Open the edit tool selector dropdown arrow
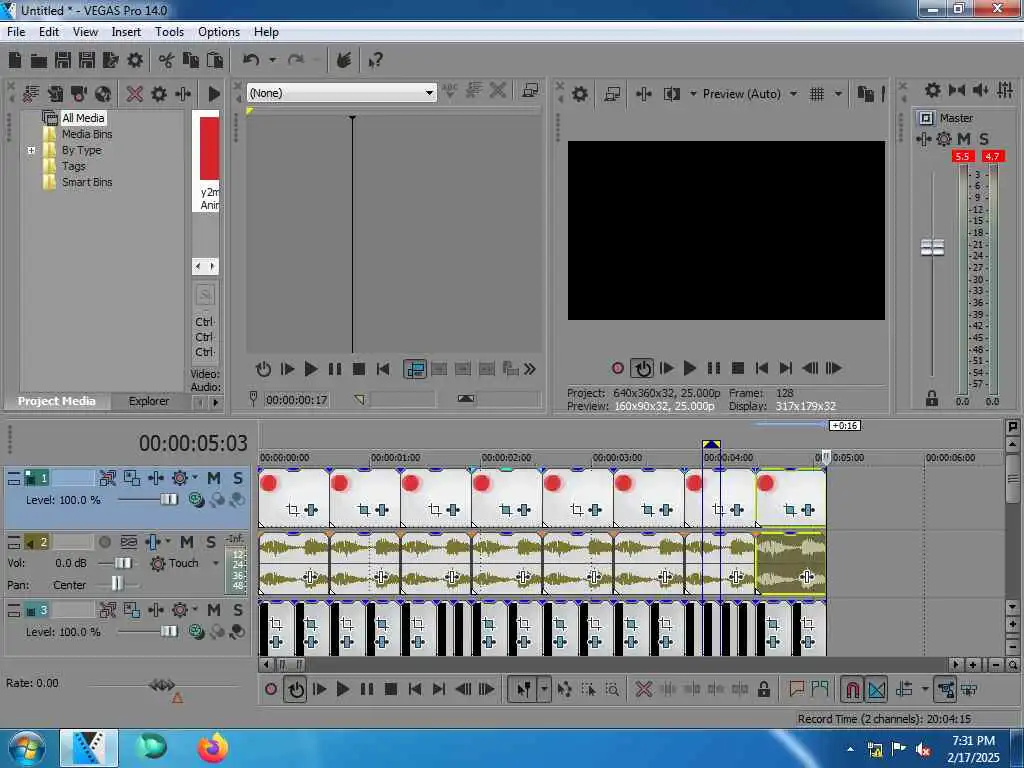Screen dimensions: 1024x768 (544, 689)
